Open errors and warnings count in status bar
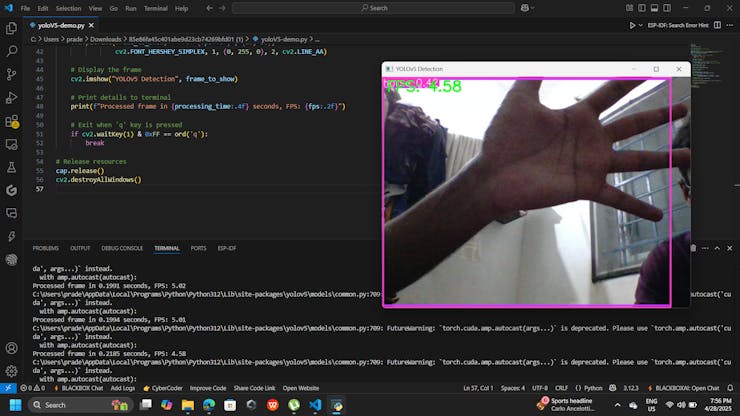 click(33, 388)
